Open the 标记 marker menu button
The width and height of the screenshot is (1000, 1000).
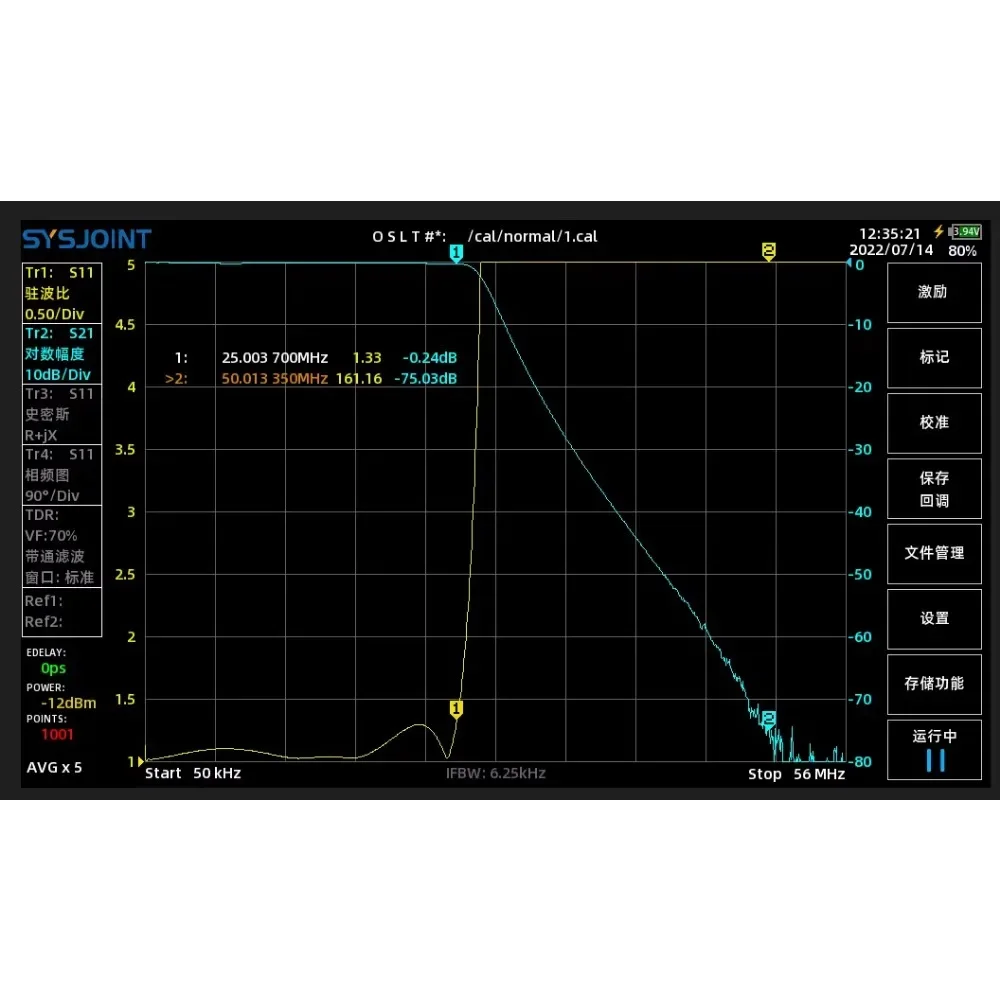(934, 358)
